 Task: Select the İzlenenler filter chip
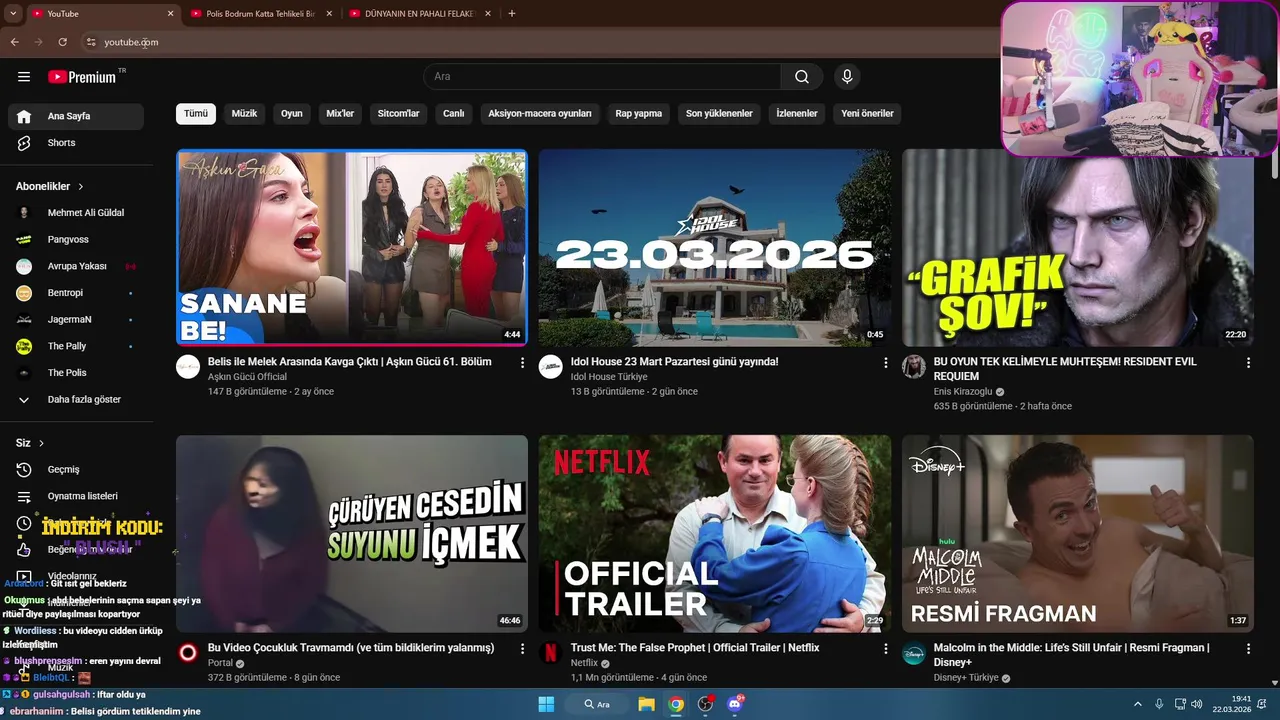tap(797, 113)
